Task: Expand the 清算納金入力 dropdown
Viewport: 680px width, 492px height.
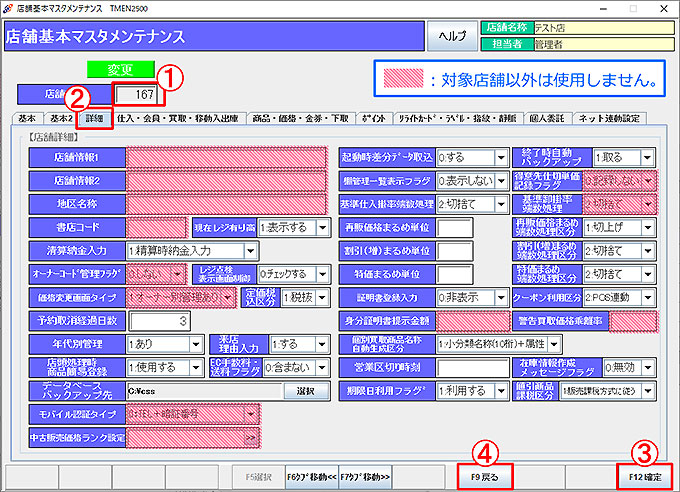Action: [250, 251]
